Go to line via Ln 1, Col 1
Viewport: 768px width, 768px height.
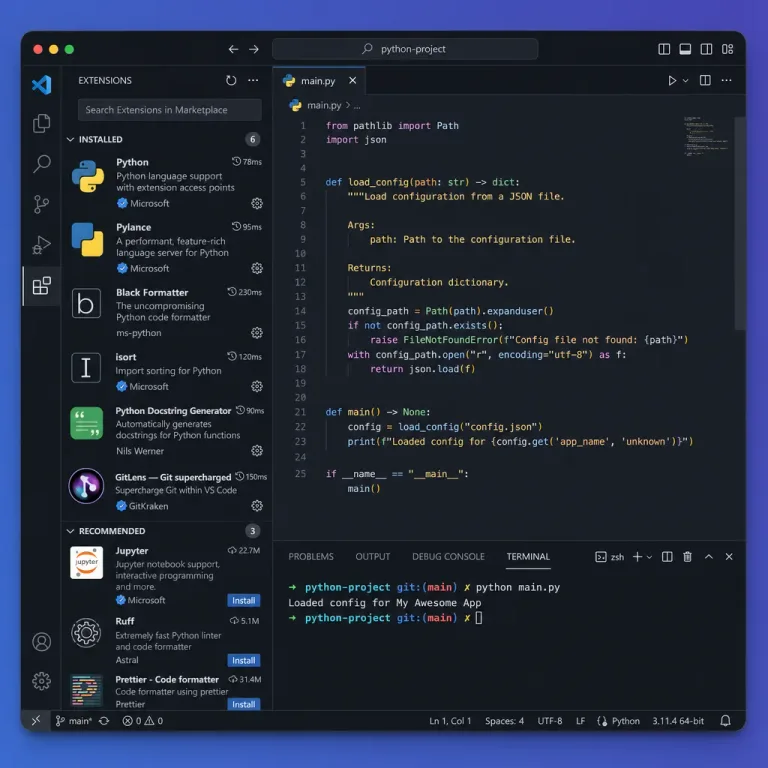pyautogui.click(x=450, y=720)
